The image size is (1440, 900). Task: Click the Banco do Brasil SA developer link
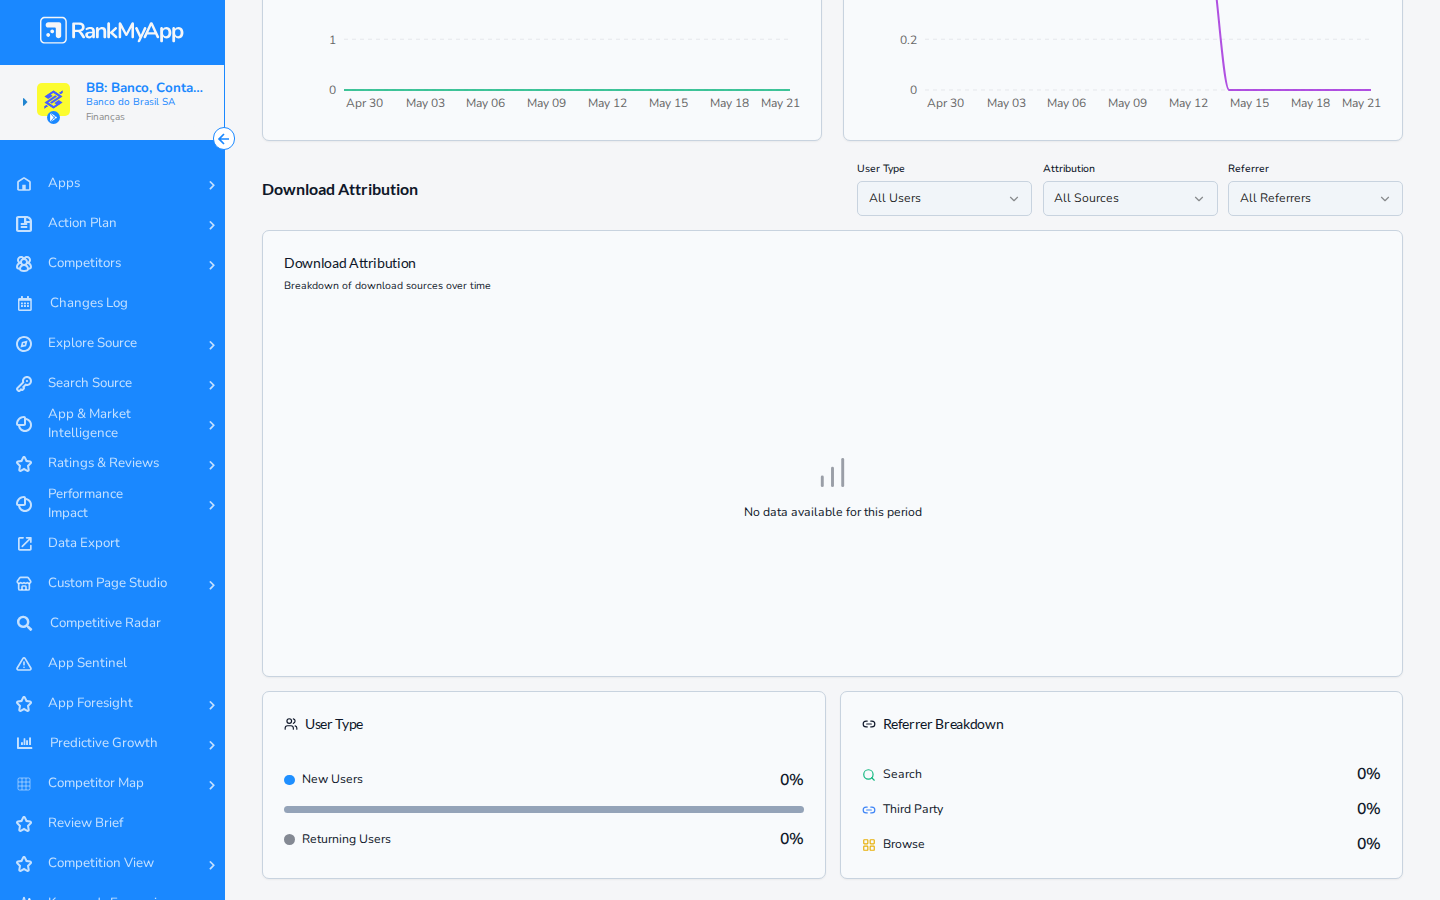[x=130, y=102]
